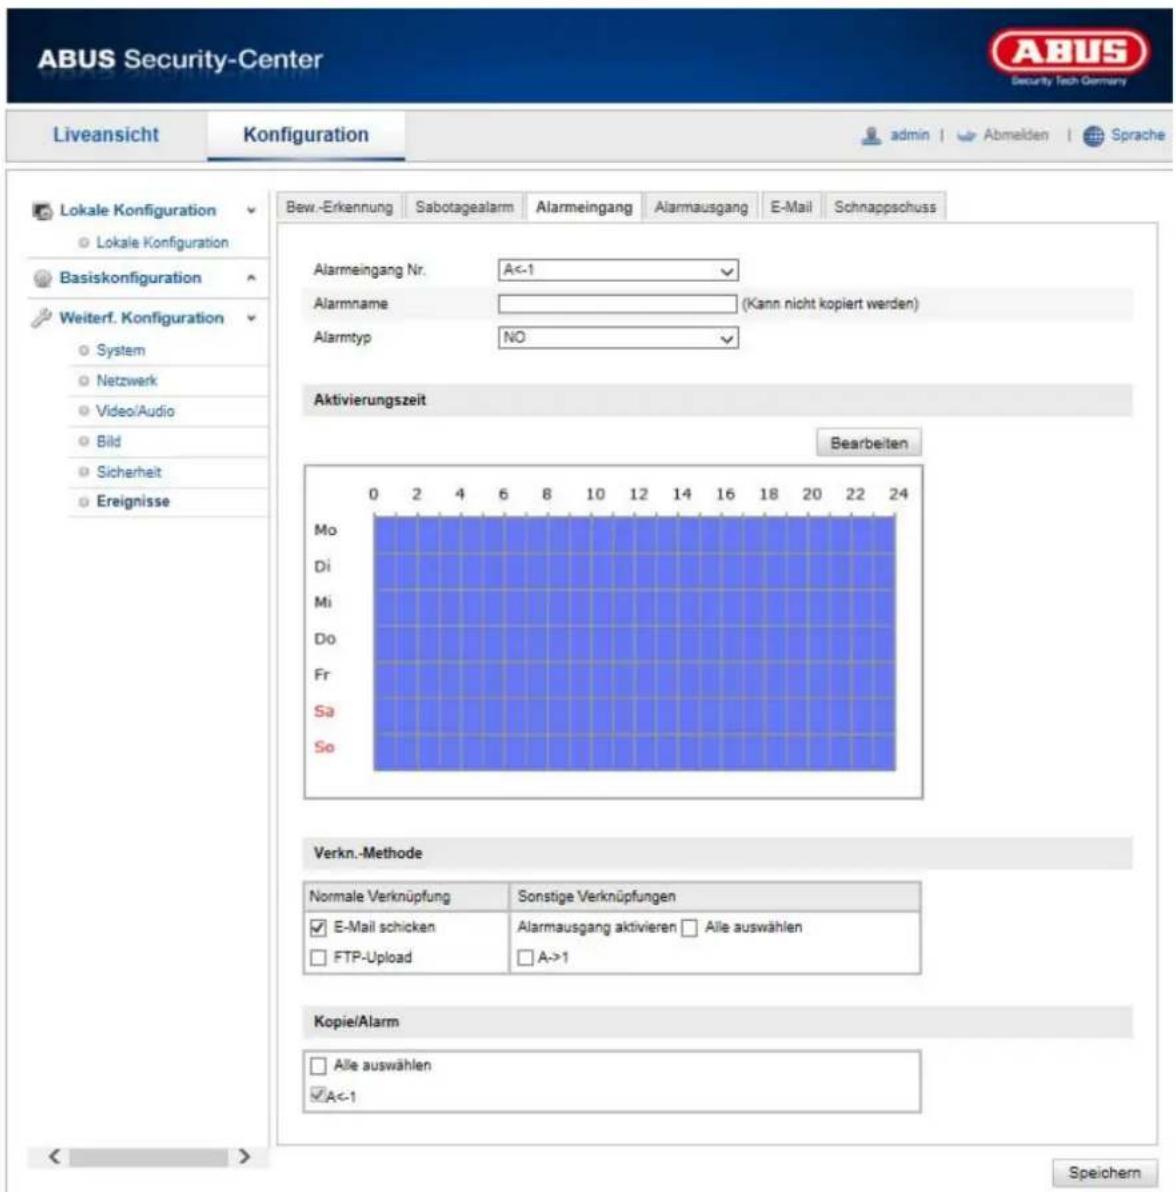This screenshot has width=1176, height=1192.
Task: Click bullet icon next to System
Action: coord(84,350)
